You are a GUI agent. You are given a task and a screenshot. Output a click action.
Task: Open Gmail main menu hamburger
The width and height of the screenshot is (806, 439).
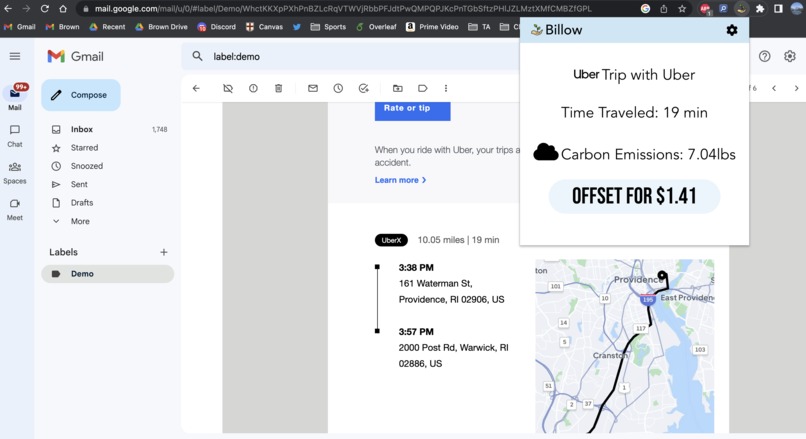point(15,56)
